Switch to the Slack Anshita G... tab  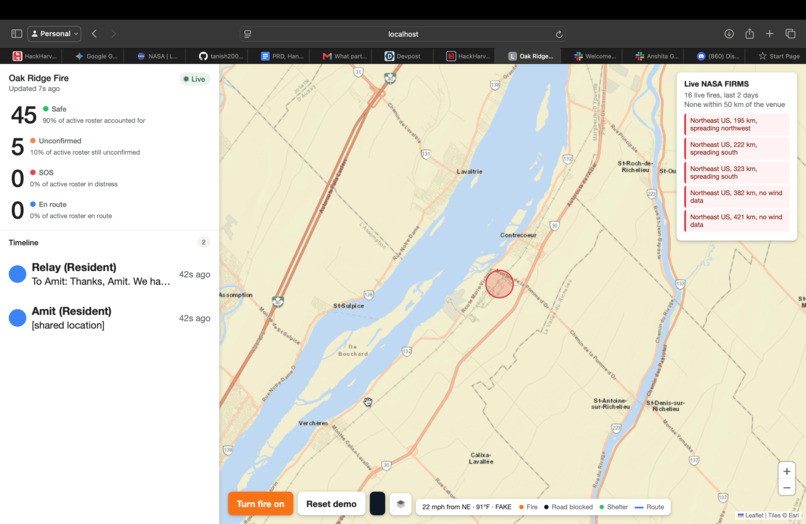point(656,56)
